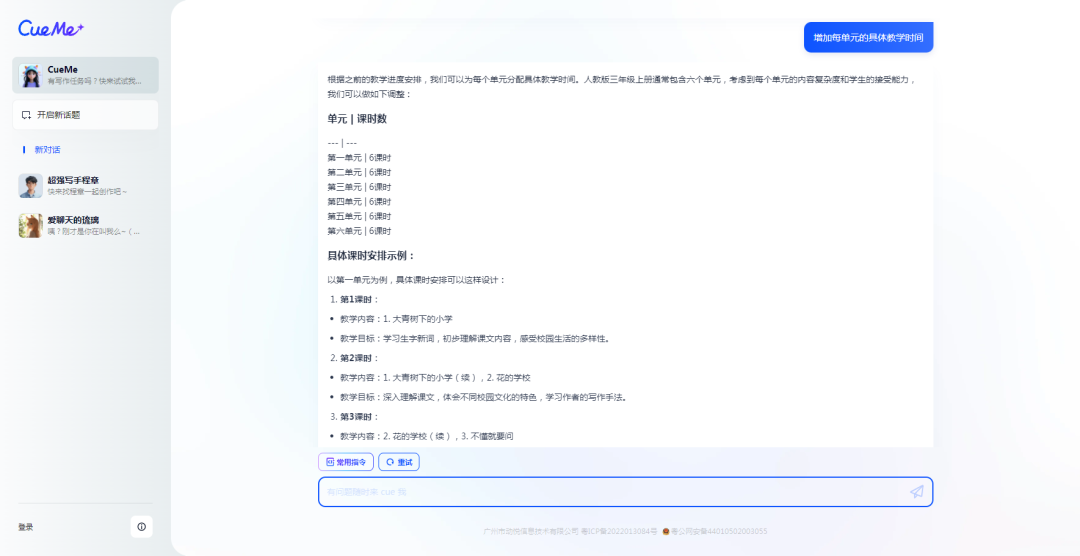Image resolution: width=1080 pixels, height=556 pixels.
Task: Open the info icon button
Action: point(142,527)
